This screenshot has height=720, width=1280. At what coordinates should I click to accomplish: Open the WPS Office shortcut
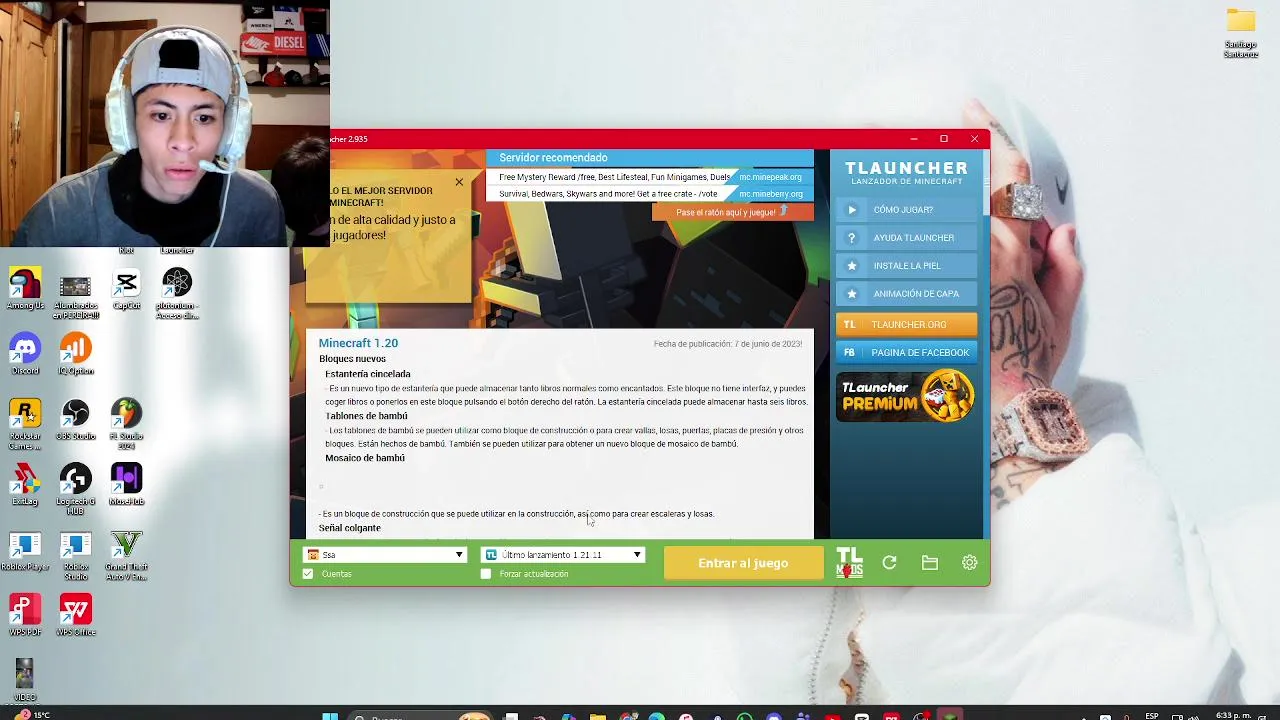[76, 616]
